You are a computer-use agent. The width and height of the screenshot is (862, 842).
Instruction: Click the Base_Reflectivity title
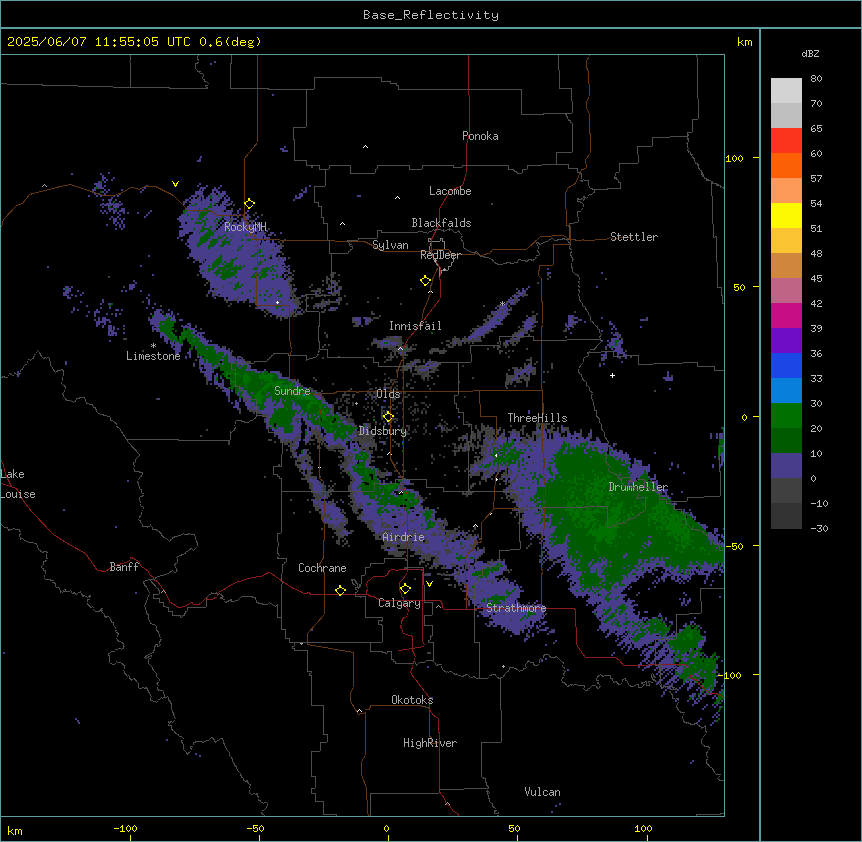tap(431, 15)
